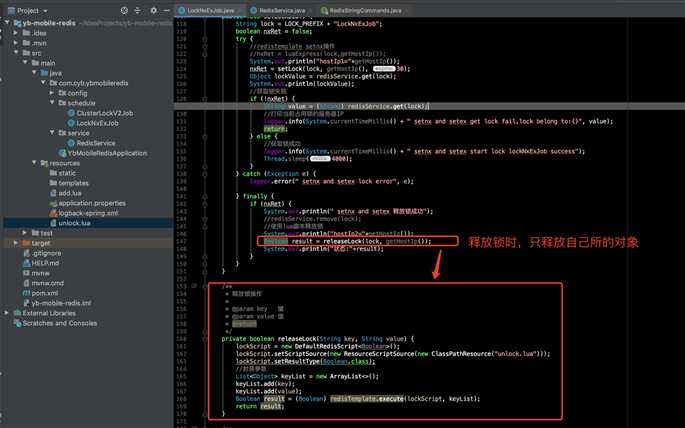Viewport: 685px width, 428px height.
Task: Expand the test folder
Action: pos(25,233)
